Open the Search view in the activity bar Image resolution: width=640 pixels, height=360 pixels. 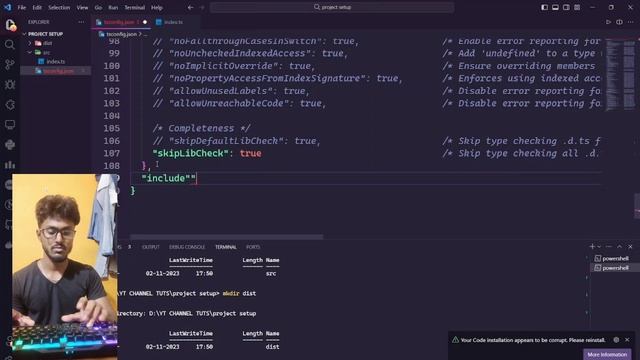coord(10,44)
